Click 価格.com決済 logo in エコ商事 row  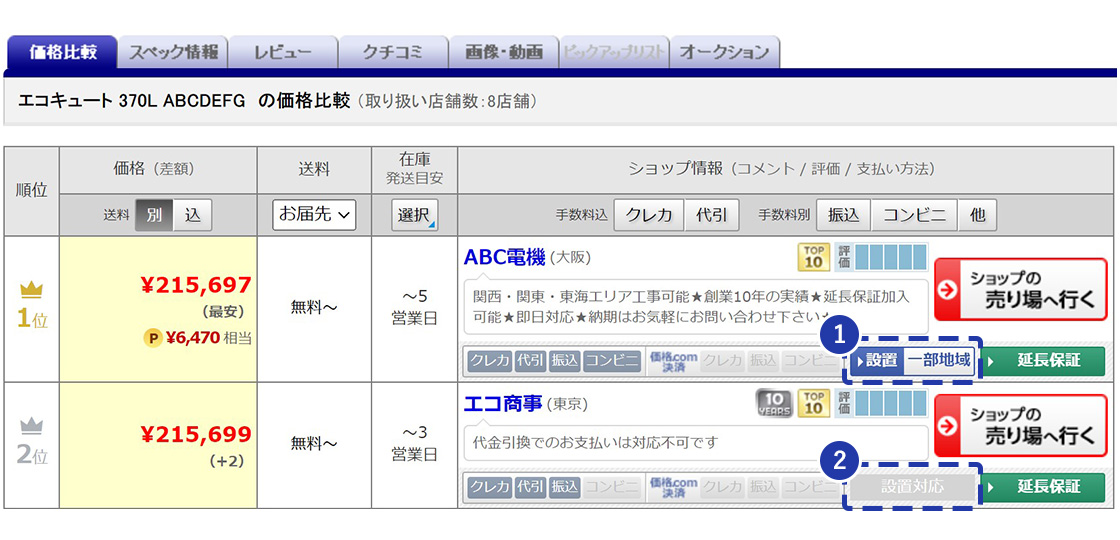674,487
